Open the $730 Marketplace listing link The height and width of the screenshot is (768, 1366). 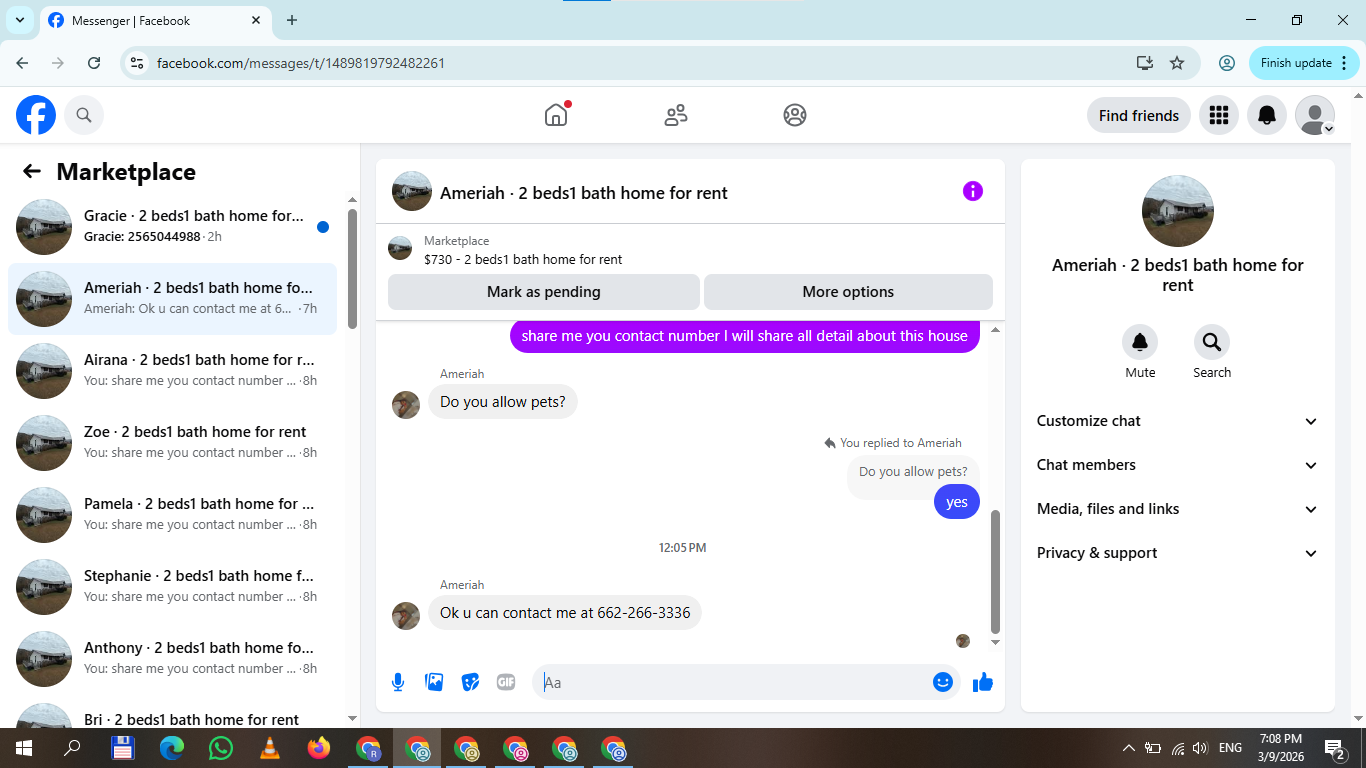coord(523,259)
